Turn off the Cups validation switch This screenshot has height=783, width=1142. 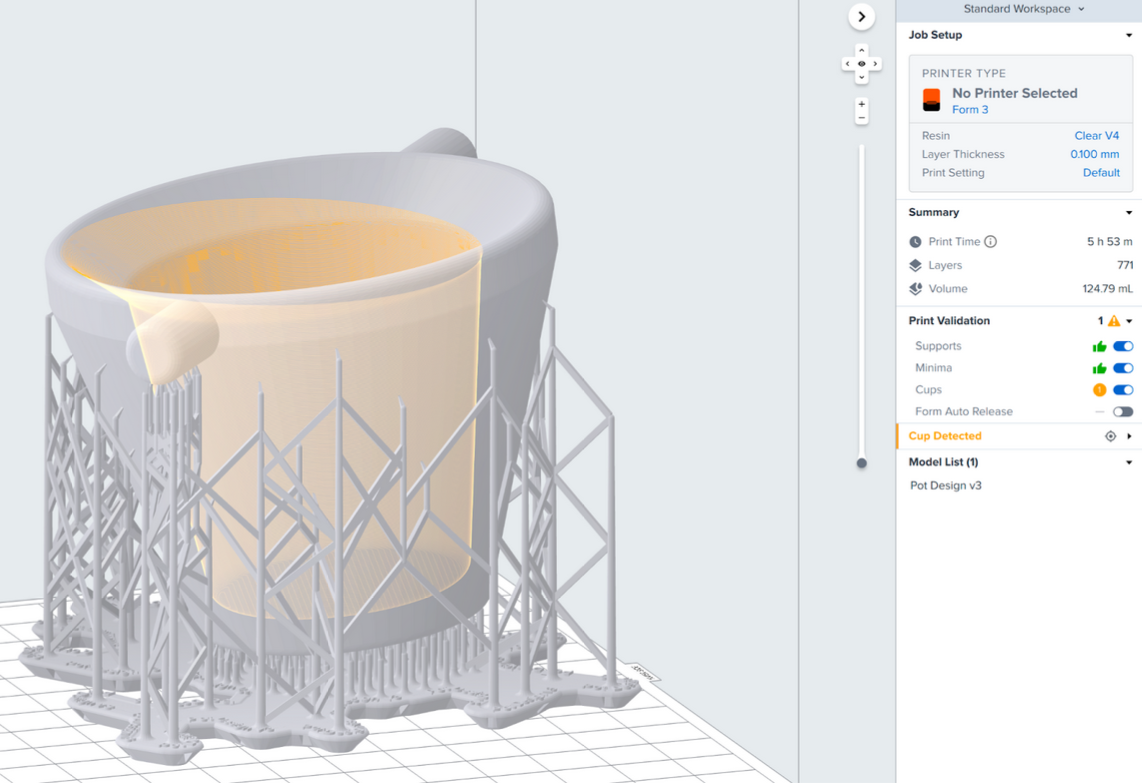pyautogui.click(x=1123, y=390)
